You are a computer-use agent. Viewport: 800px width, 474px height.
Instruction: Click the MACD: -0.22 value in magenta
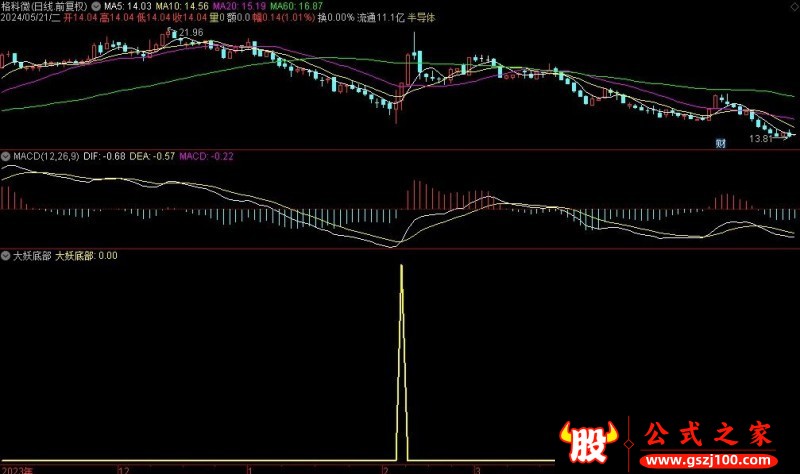click(206, 156)
